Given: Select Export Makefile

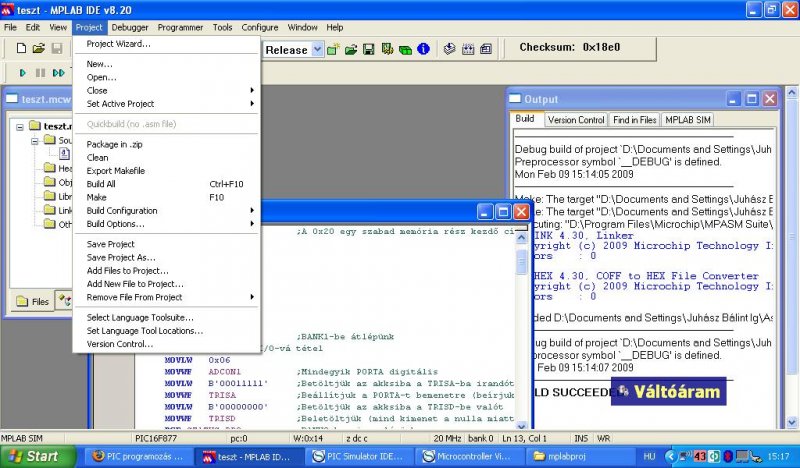Looking at the screenshot, I should pos(166,171).
